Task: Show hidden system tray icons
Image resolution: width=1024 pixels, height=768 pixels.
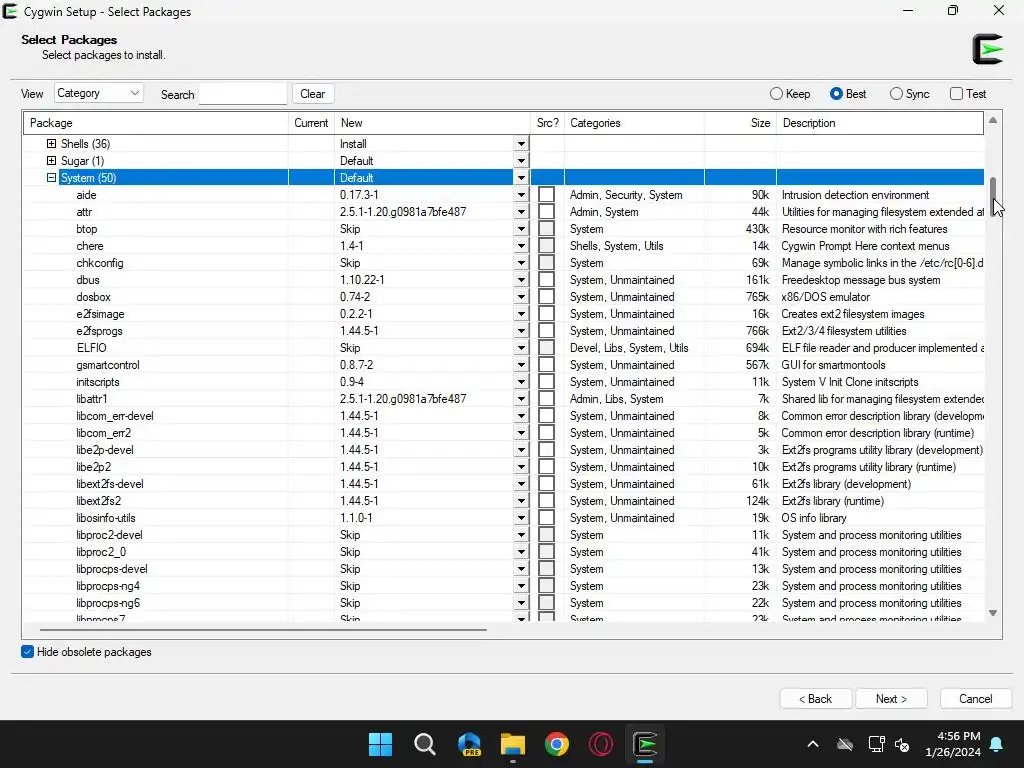Action: tap(812, 744)
